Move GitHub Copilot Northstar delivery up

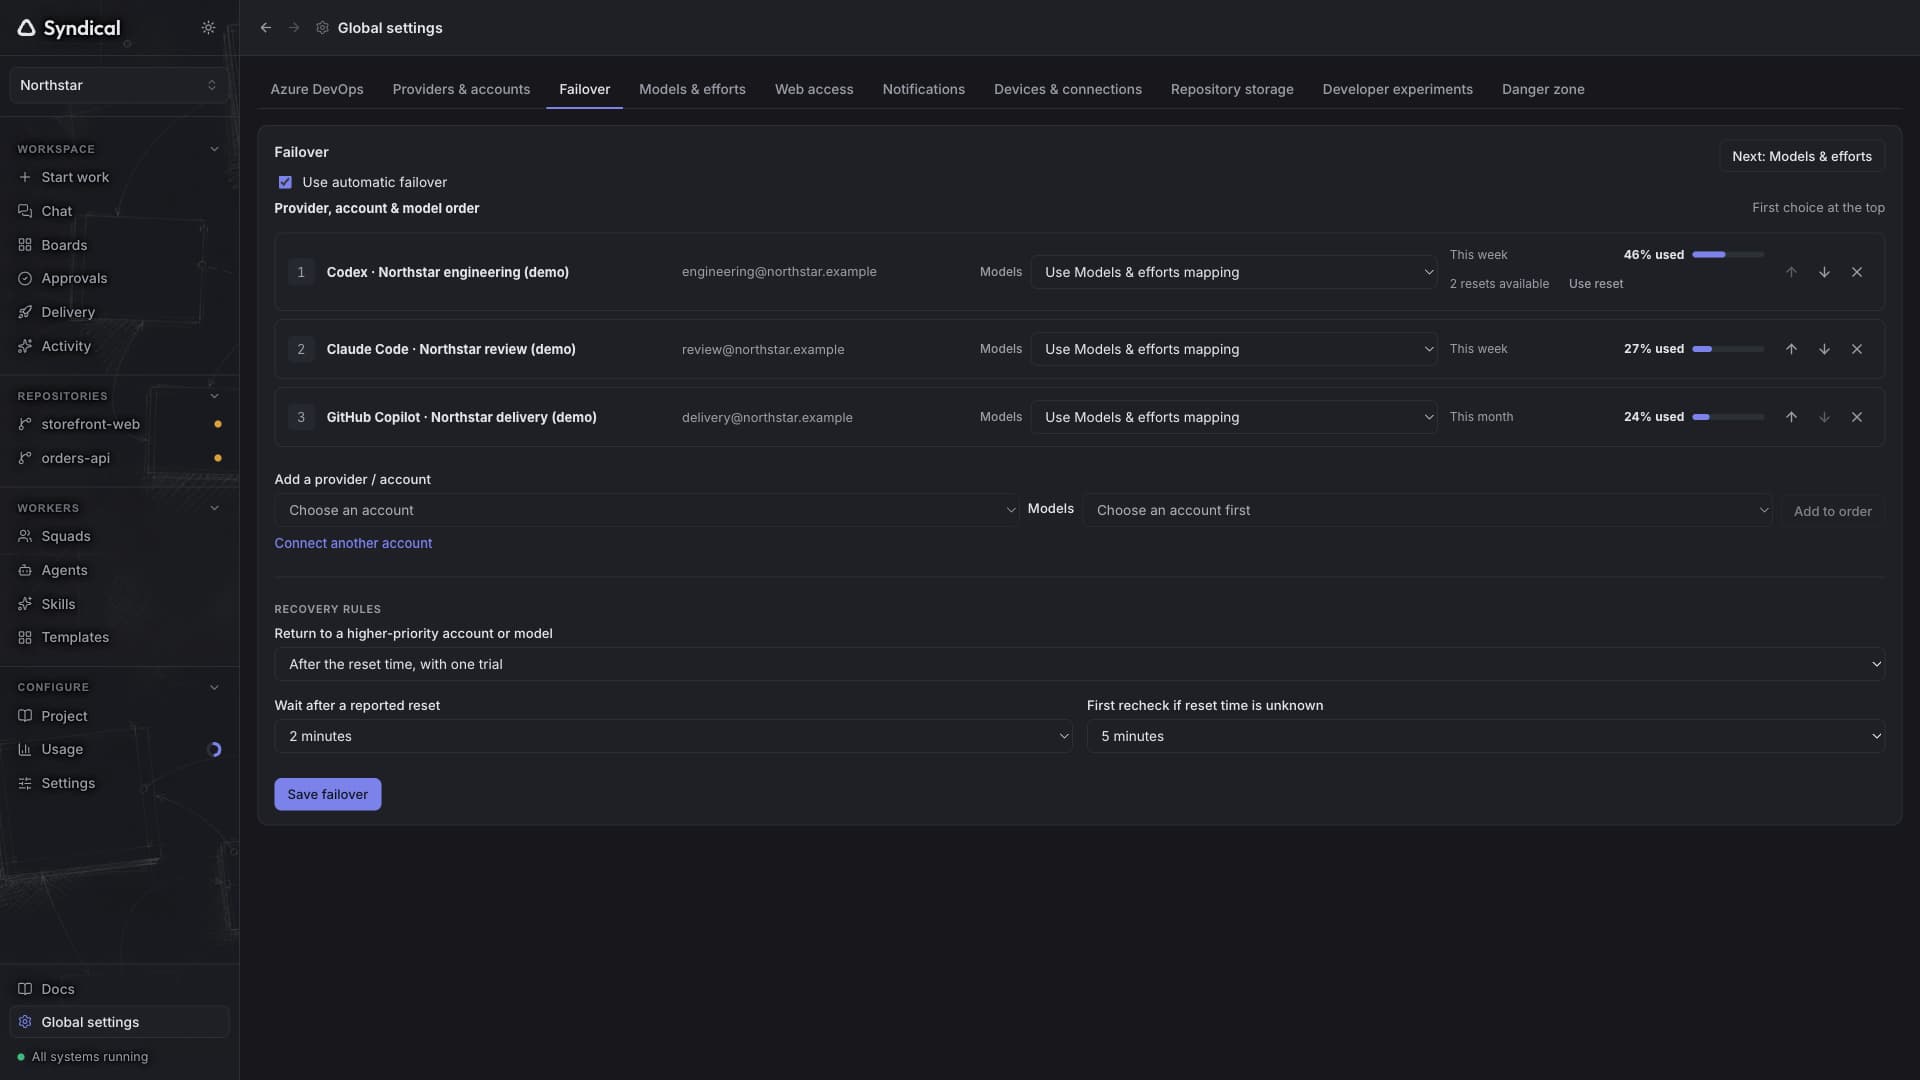1791,417
